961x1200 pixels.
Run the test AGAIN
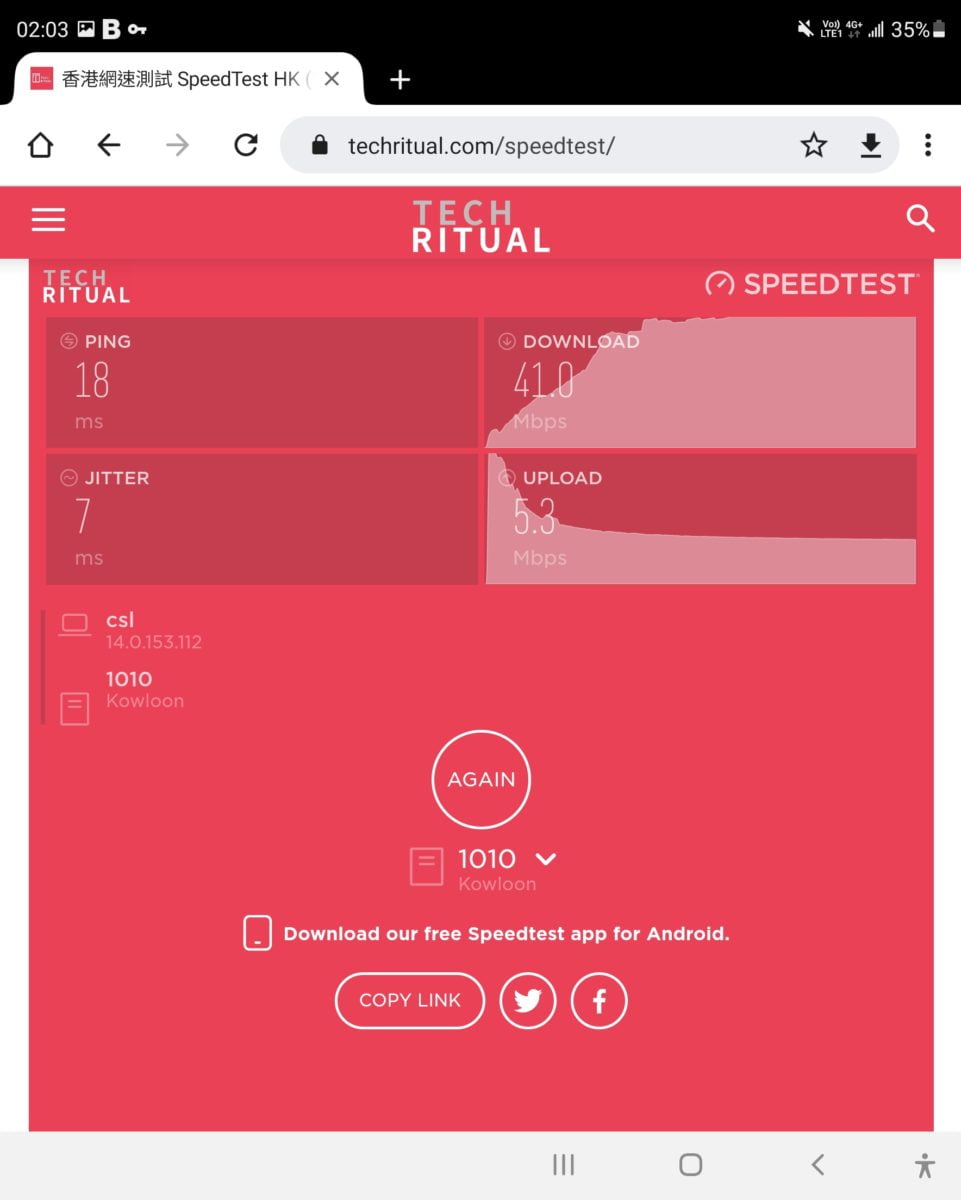pyautogui.click(x=481, y=780)
